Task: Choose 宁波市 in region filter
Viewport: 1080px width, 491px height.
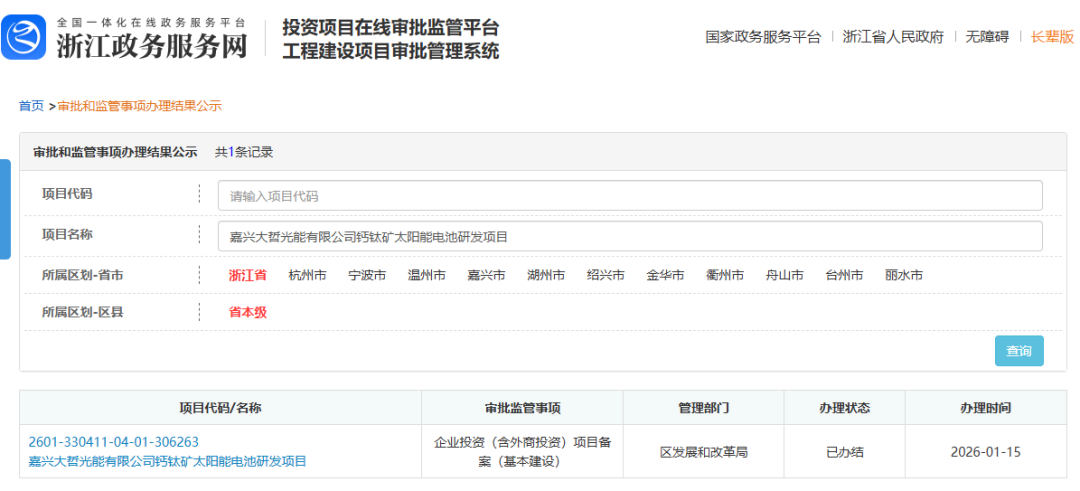Action: click(x=367, y=276)
